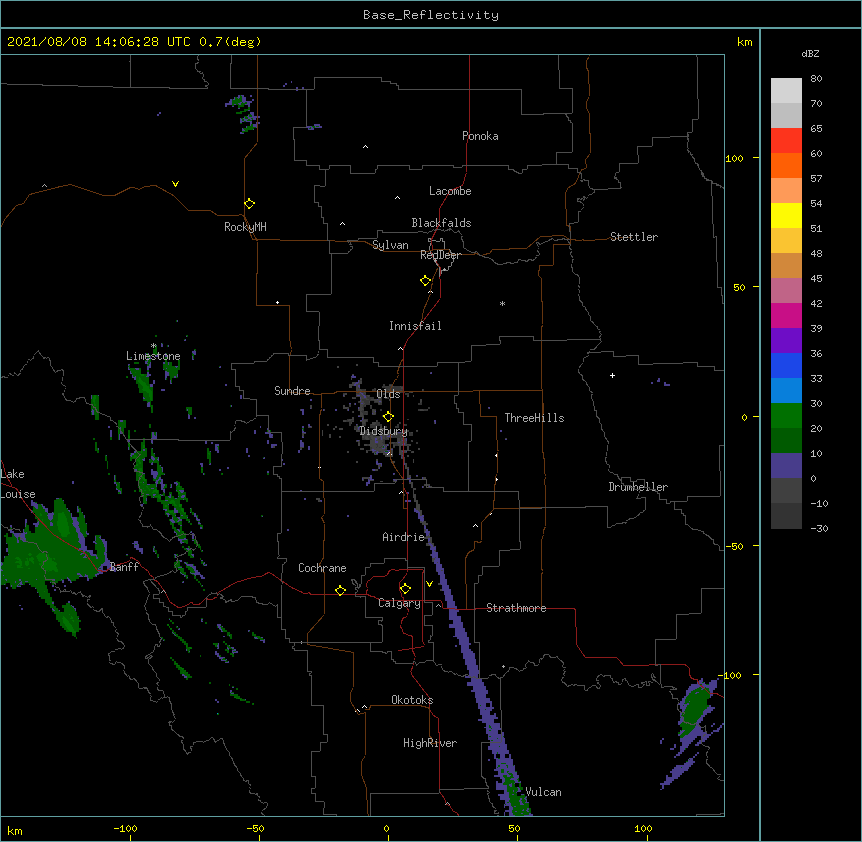The image size is (862, 842).
Task: Click the white plus marker north of Drumheller
Action: coord(612,375)
